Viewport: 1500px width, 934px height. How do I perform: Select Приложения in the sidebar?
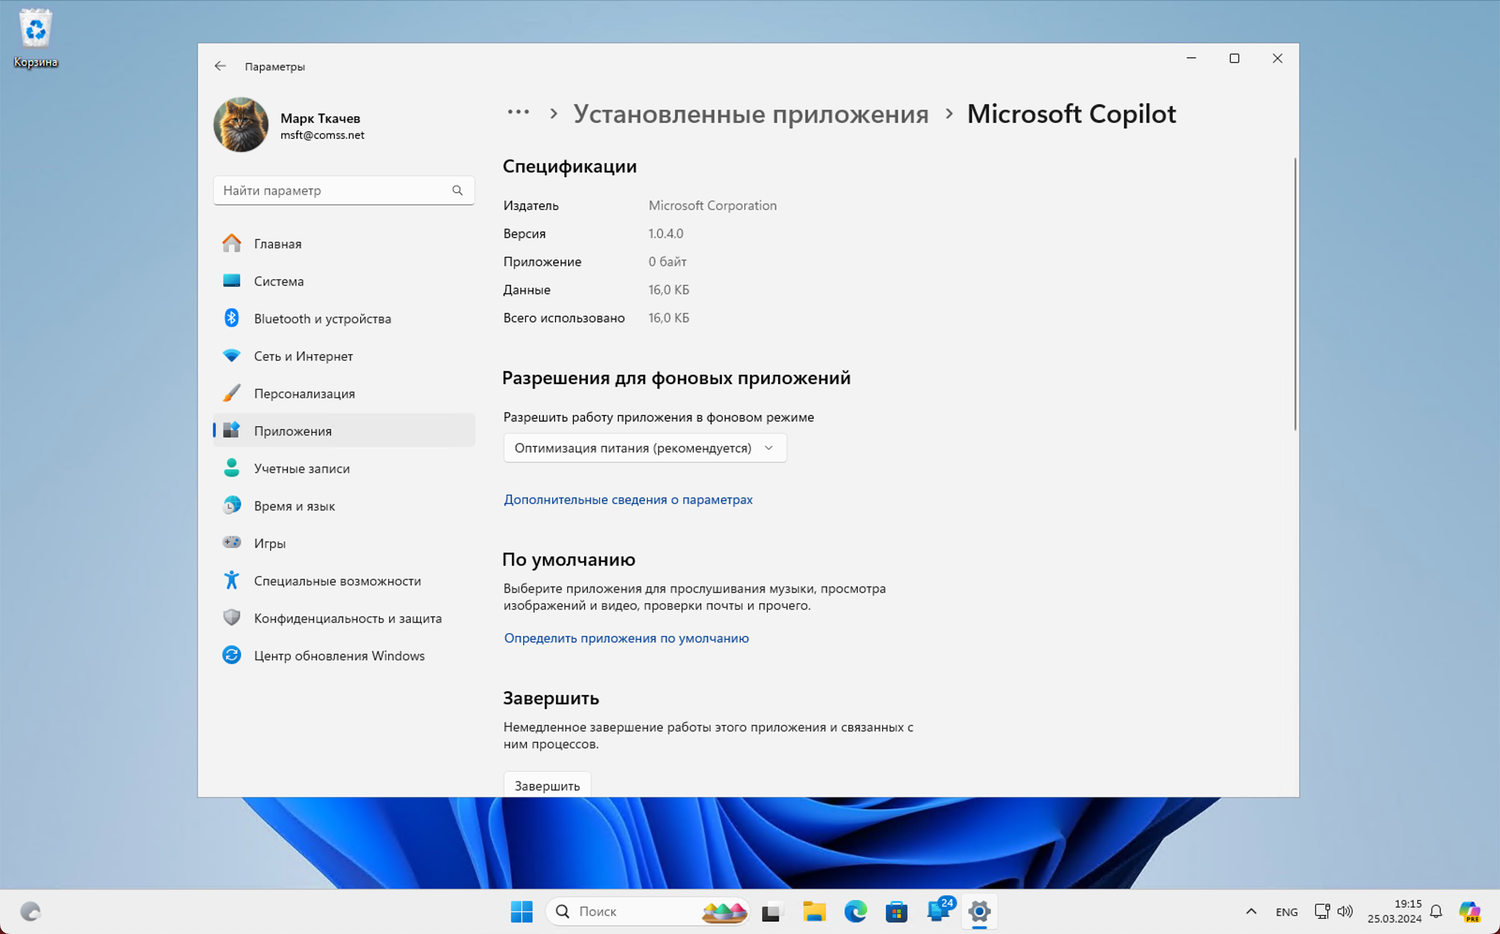(x=344, y=431)
